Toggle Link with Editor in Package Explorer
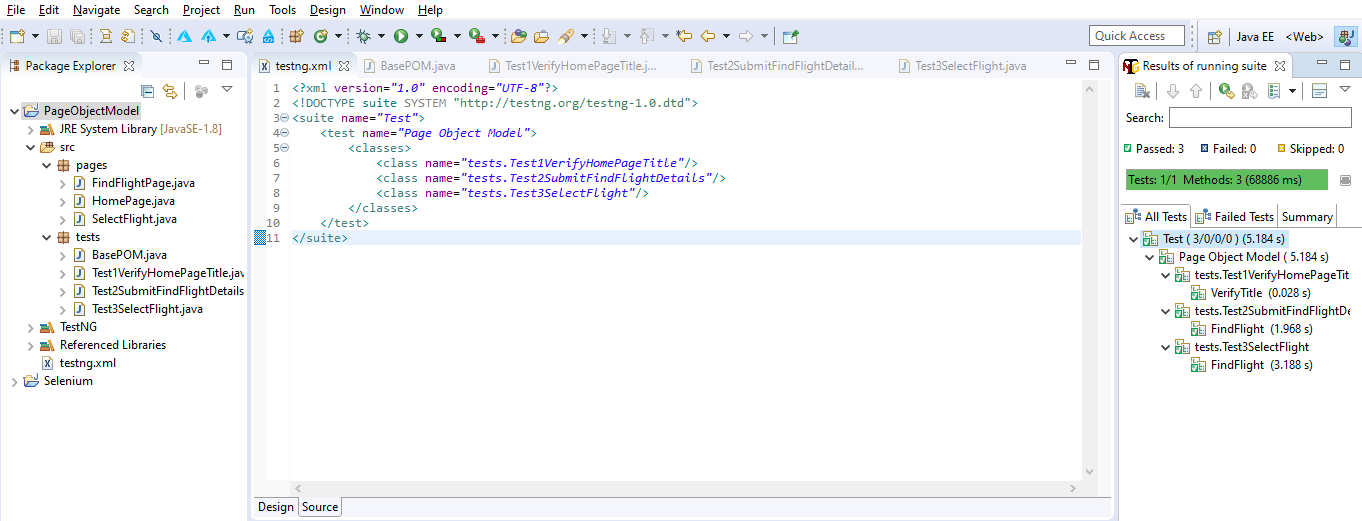The image size is (1362, 521). click(x=170, y=91)
